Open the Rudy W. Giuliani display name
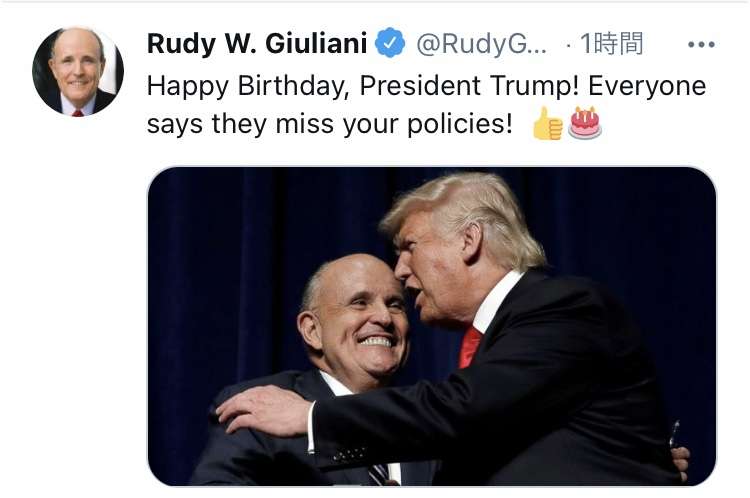 point(256,44)
